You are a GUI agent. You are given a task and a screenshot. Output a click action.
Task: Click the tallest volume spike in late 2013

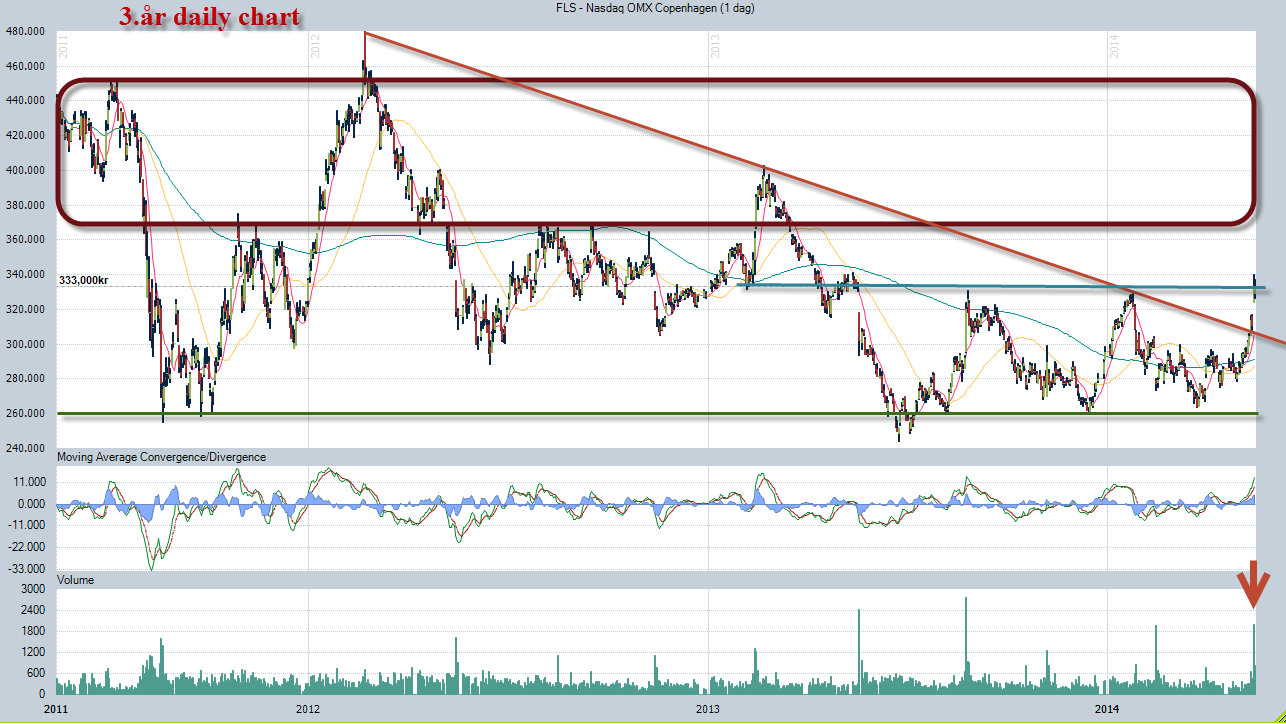(x=966, y=645)
